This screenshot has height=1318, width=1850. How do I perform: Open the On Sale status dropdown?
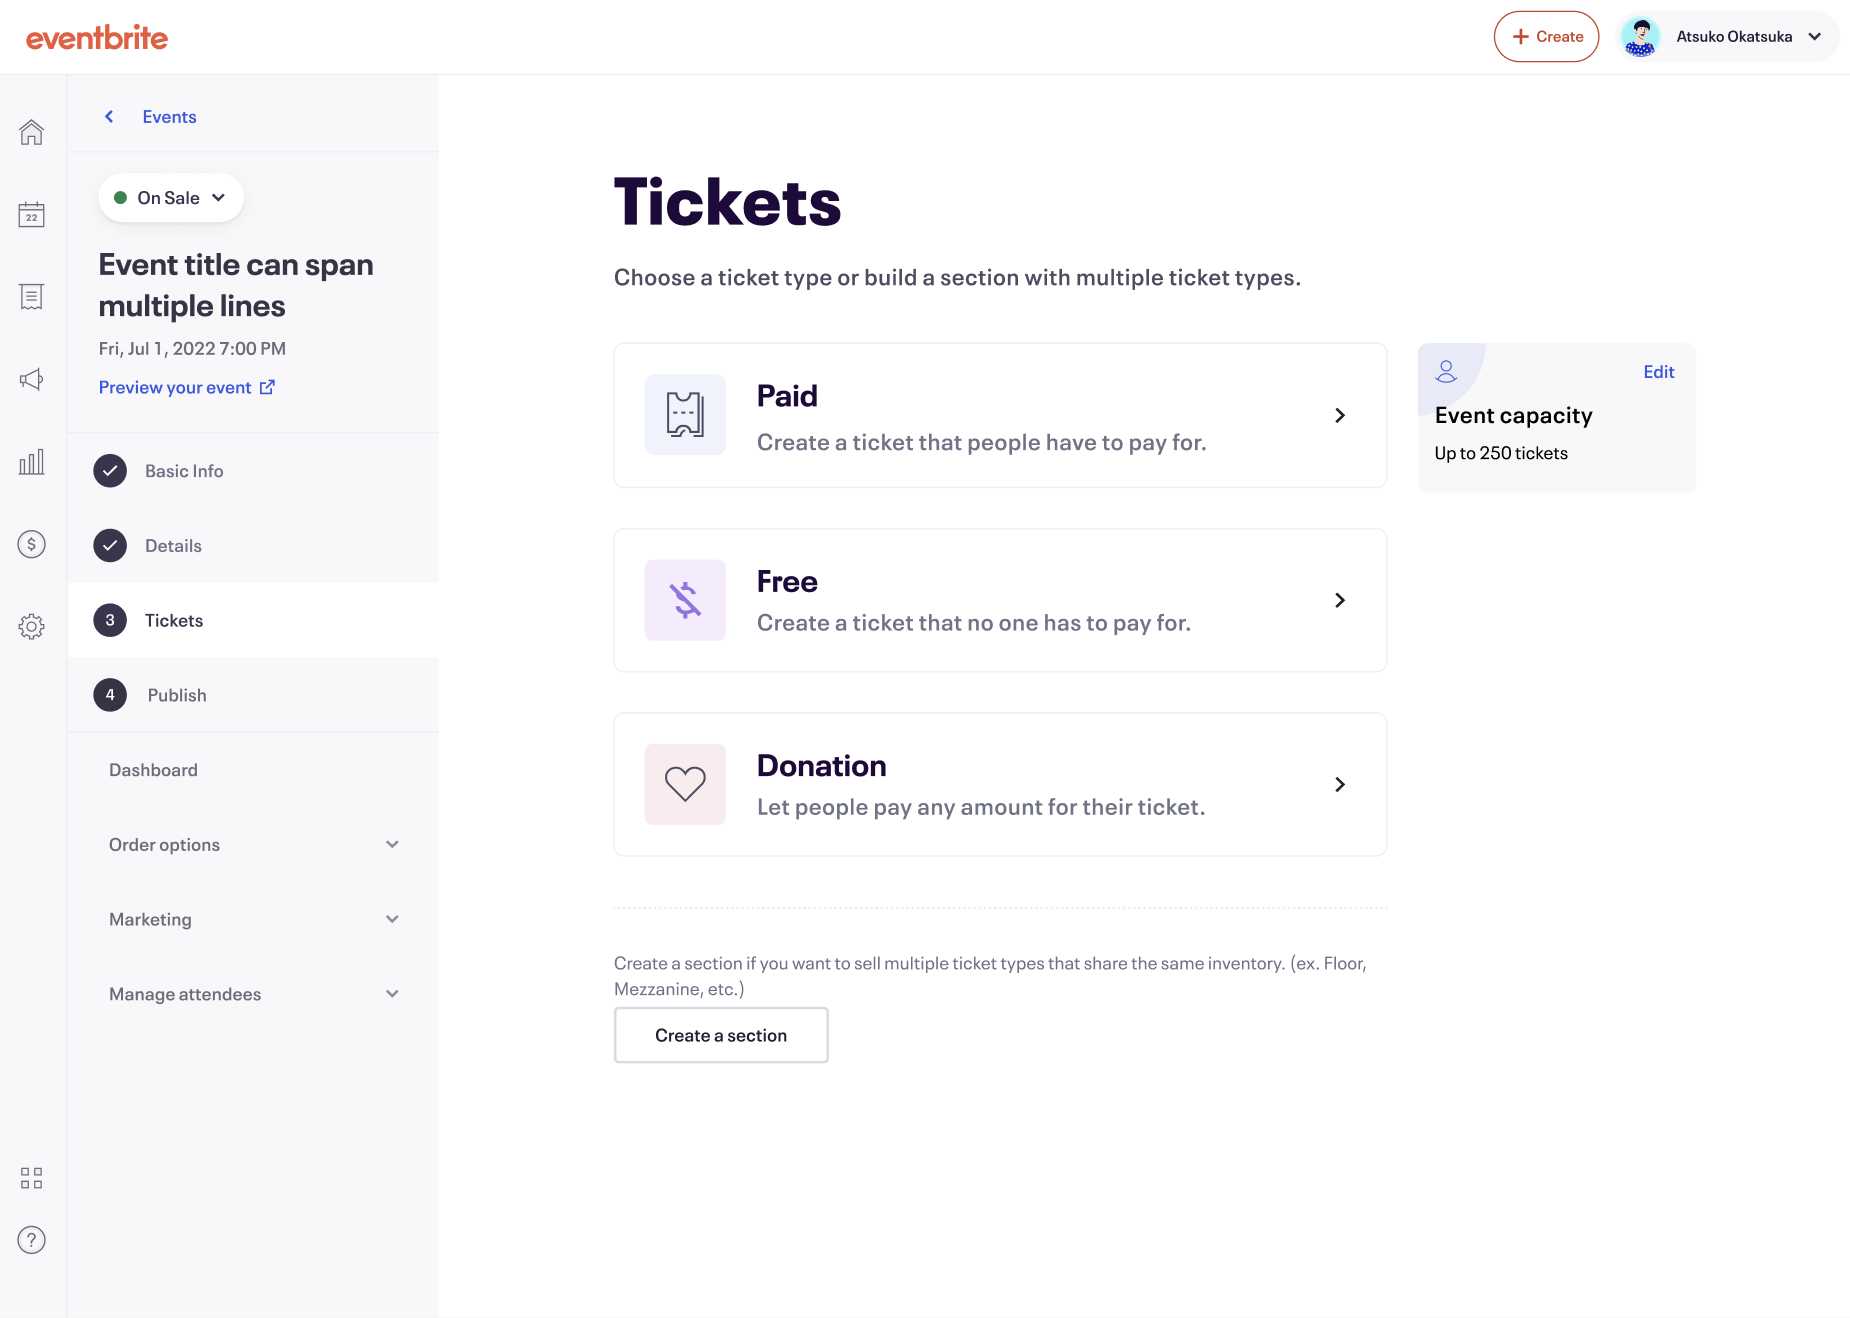(171, 198)
